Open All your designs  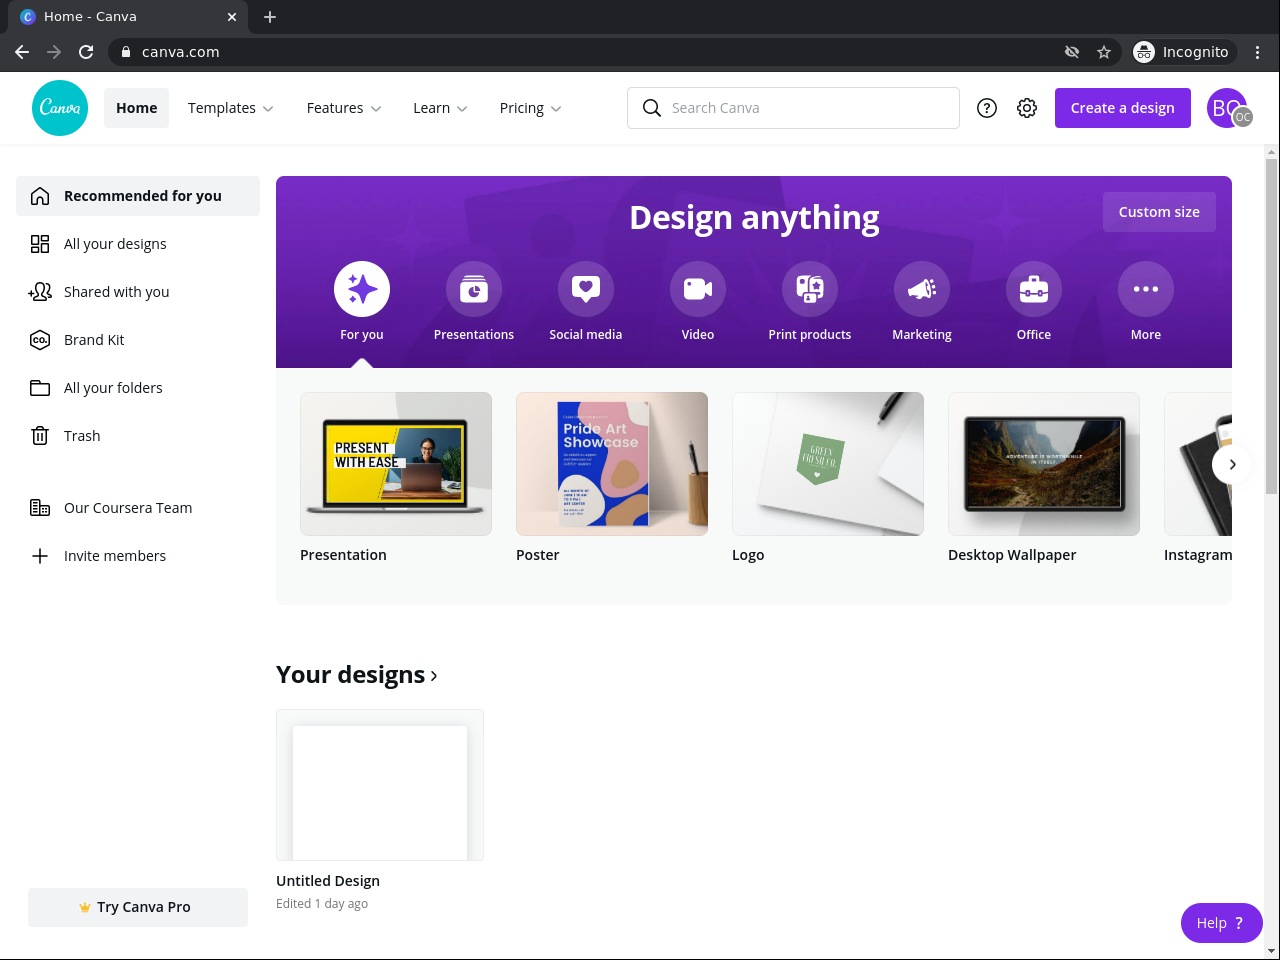click(138, 244)
